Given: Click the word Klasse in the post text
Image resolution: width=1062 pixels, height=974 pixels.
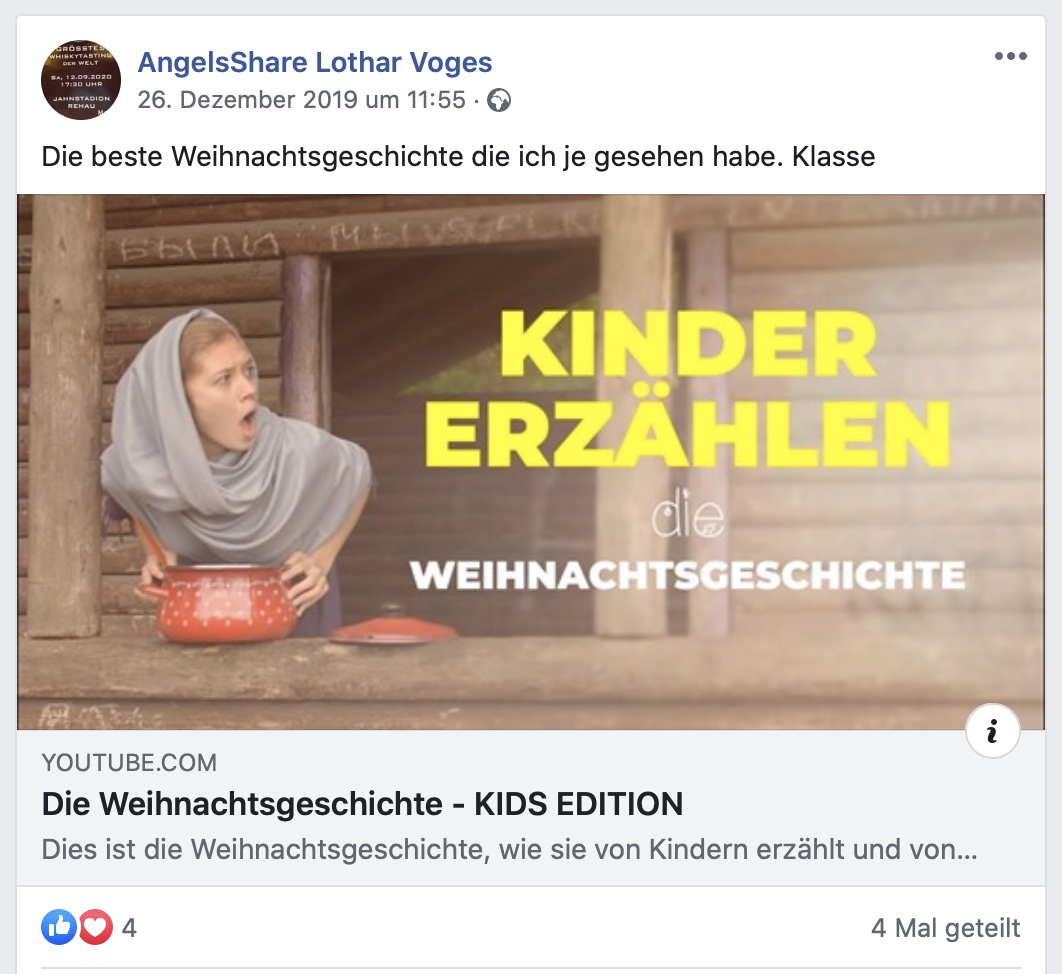Looking at the screenshot, I should click(x=834, y=156).
